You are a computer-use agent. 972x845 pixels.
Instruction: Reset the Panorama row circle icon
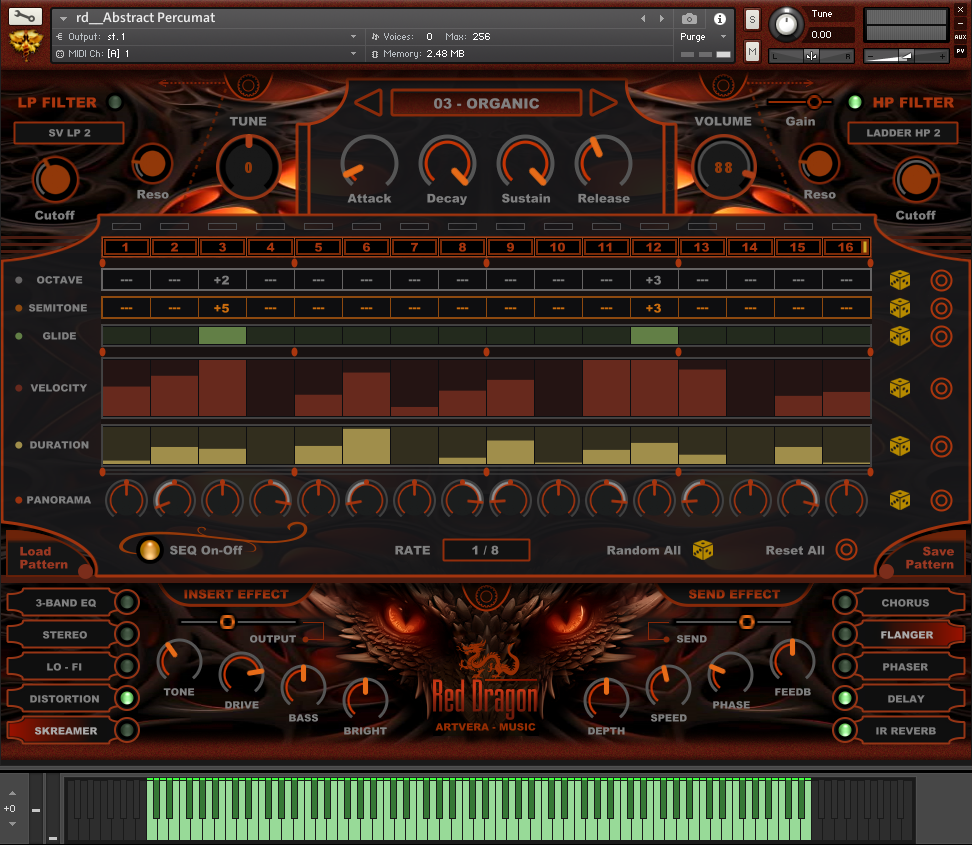(941, 500)
